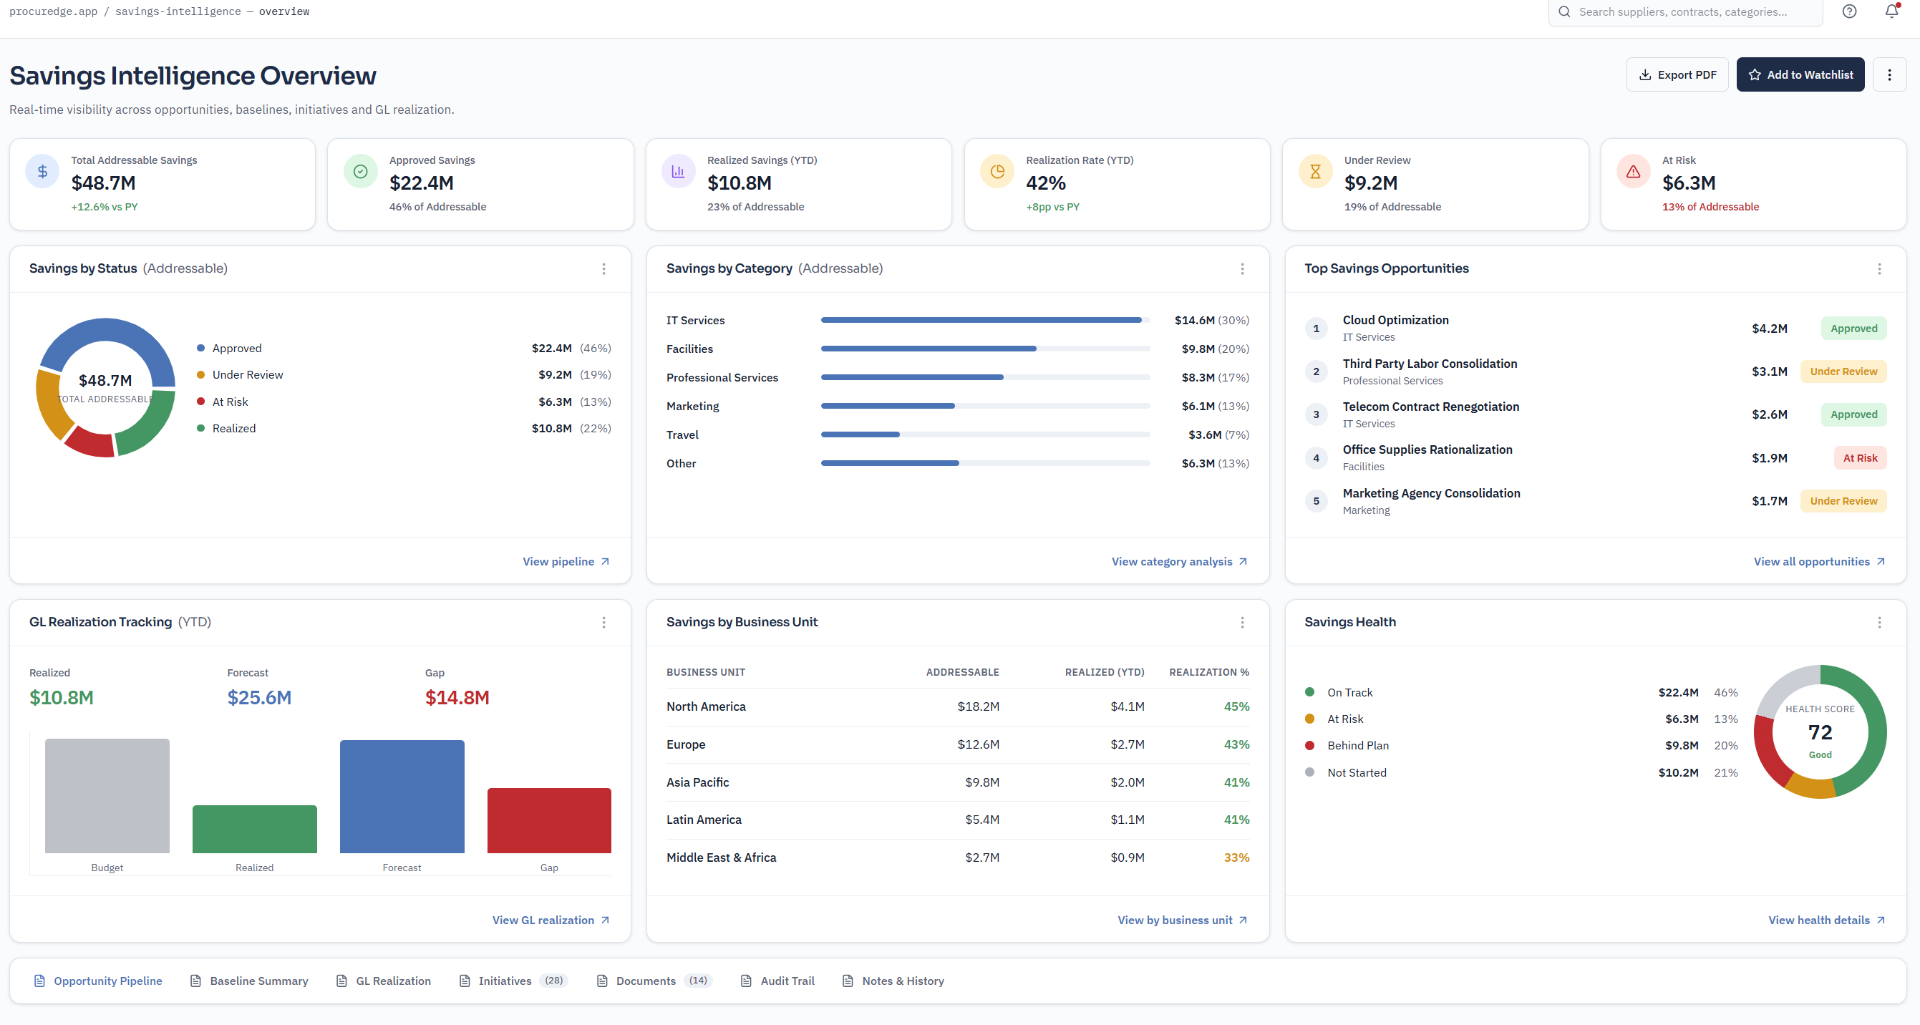Switch to the Baseline Summary tab
The height and width of the screenshot is (1025, 1920).
pos(249,981)
